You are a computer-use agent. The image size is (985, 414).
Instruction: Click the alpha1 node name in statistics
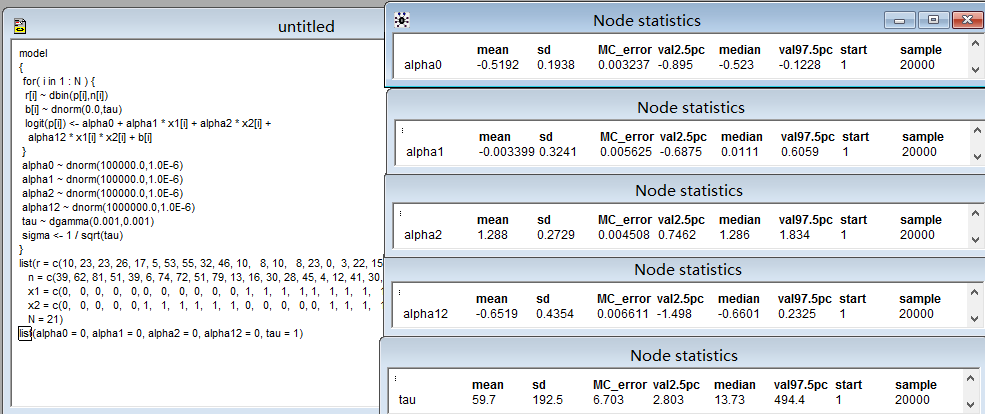[425, 151]
